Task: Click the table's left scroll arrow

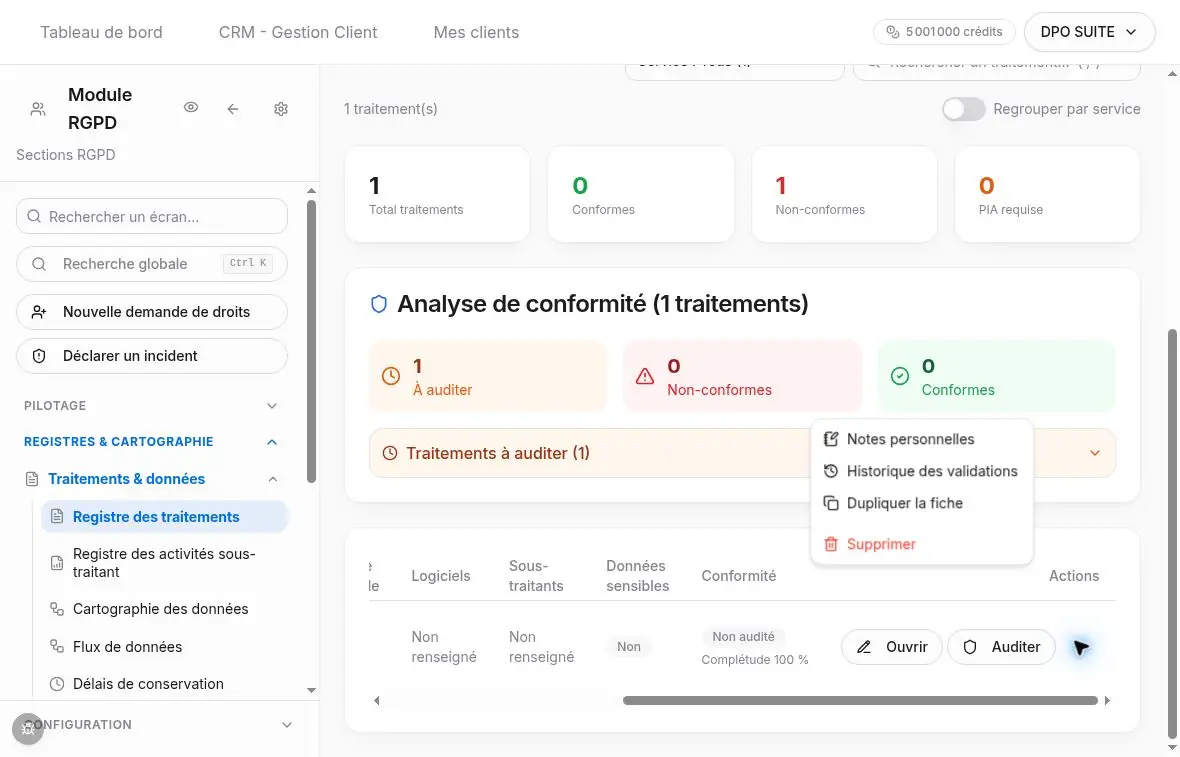Action: pos(376,701)
